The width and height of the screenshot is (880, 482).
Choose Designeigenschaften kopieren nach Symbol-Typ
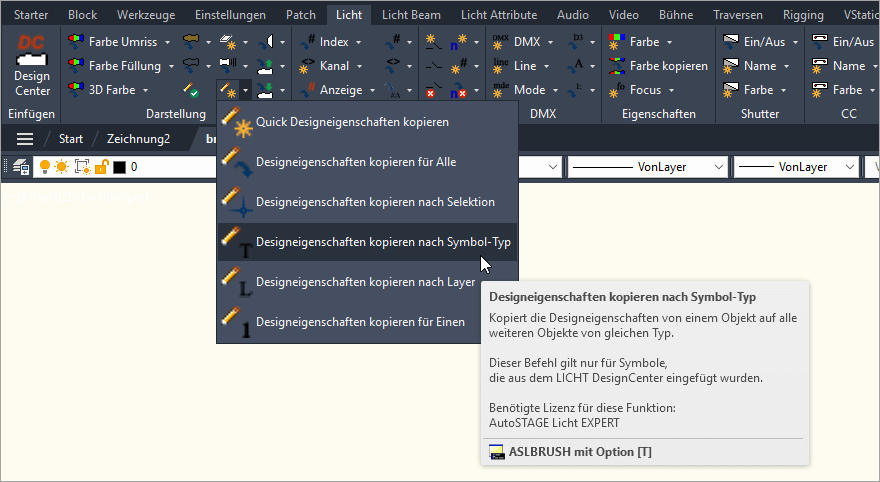368,242
